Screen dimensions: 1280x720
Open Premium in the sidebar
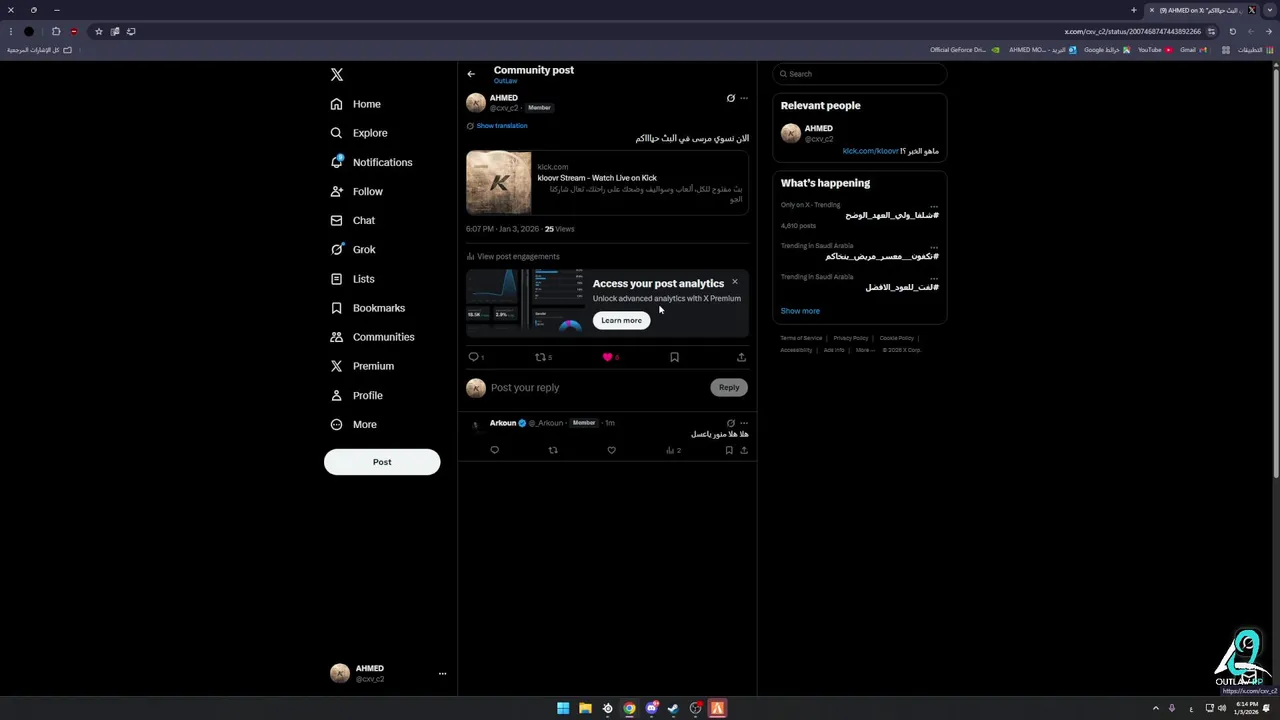(x=362, y=366)
